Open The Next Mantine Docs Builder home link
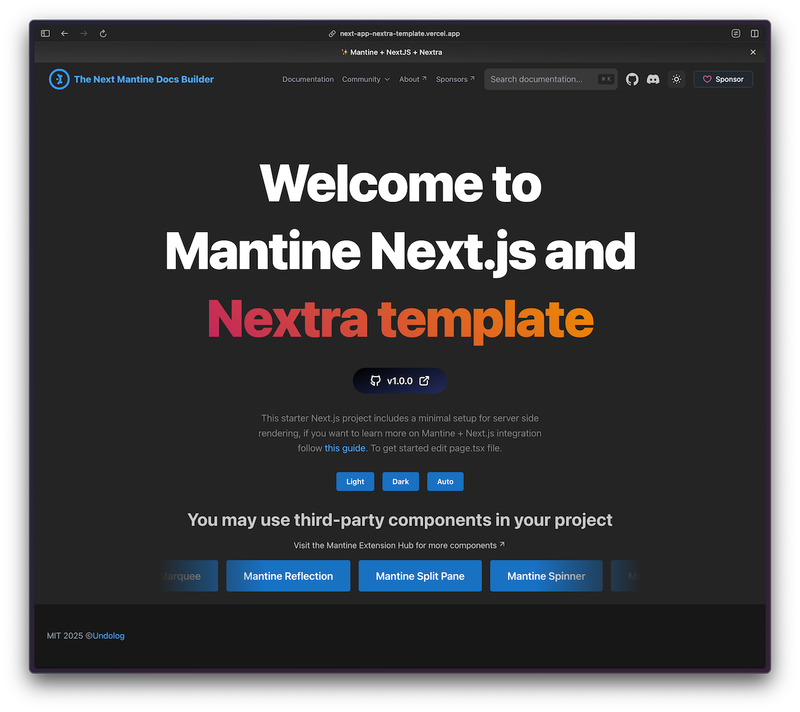The image size is (800, 712). tap(144, 79)
